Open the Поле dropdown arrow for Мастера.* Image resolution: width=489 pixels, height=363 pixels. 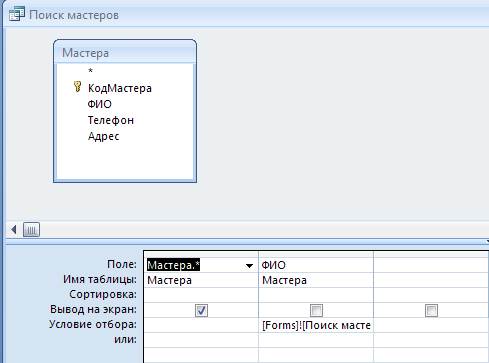pos(249,265)
